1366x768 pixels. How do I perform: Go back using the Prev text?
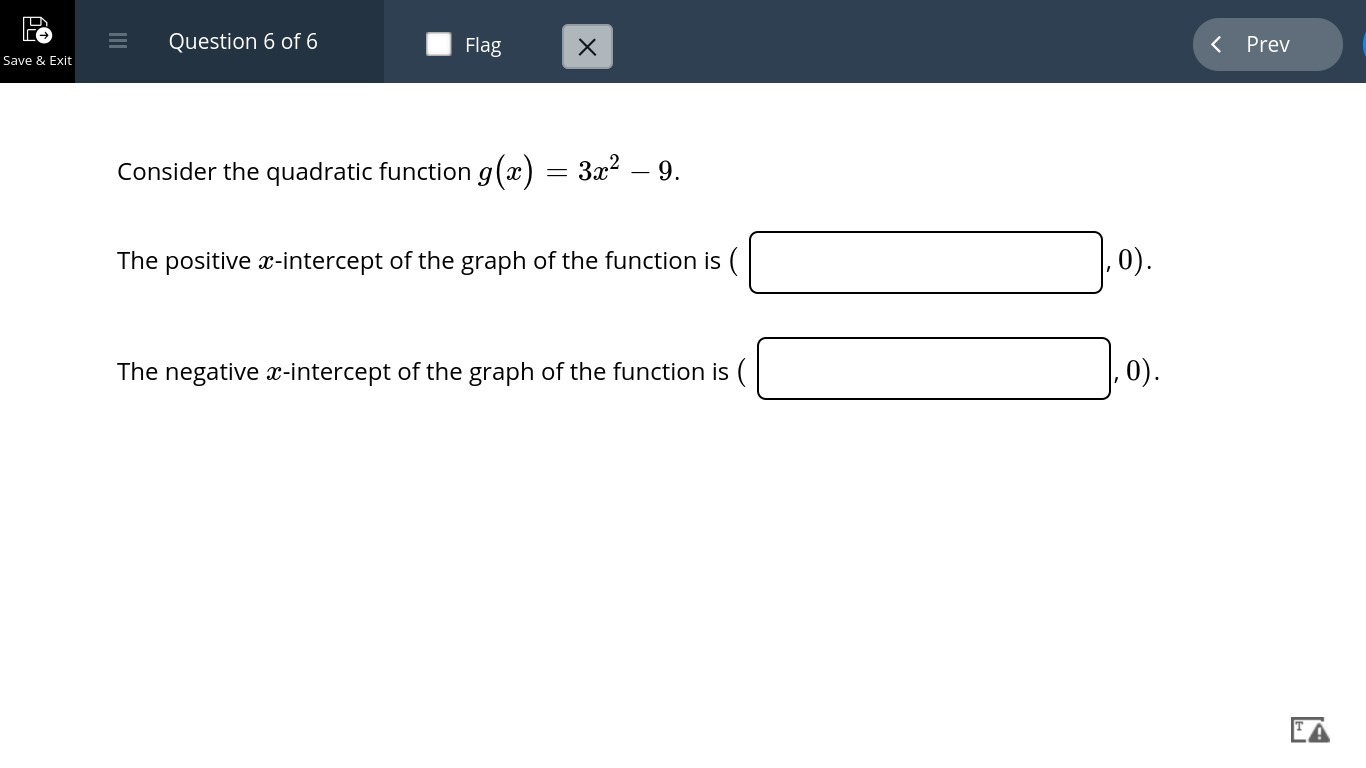coord(1267,44)
